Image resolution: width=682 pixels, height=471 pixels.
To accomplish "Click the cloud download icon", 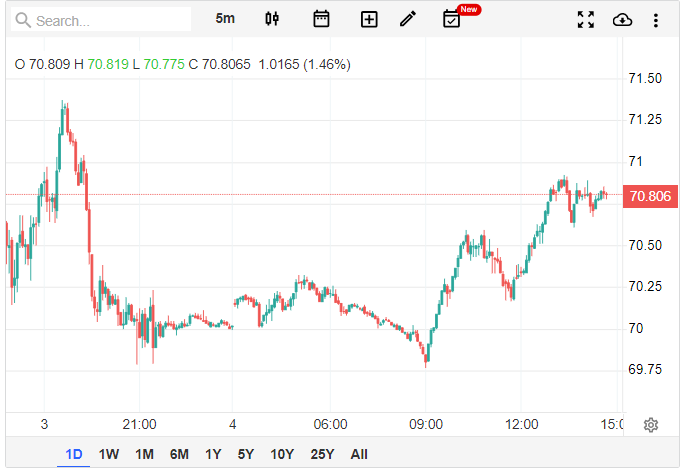I will pos(622,20).
